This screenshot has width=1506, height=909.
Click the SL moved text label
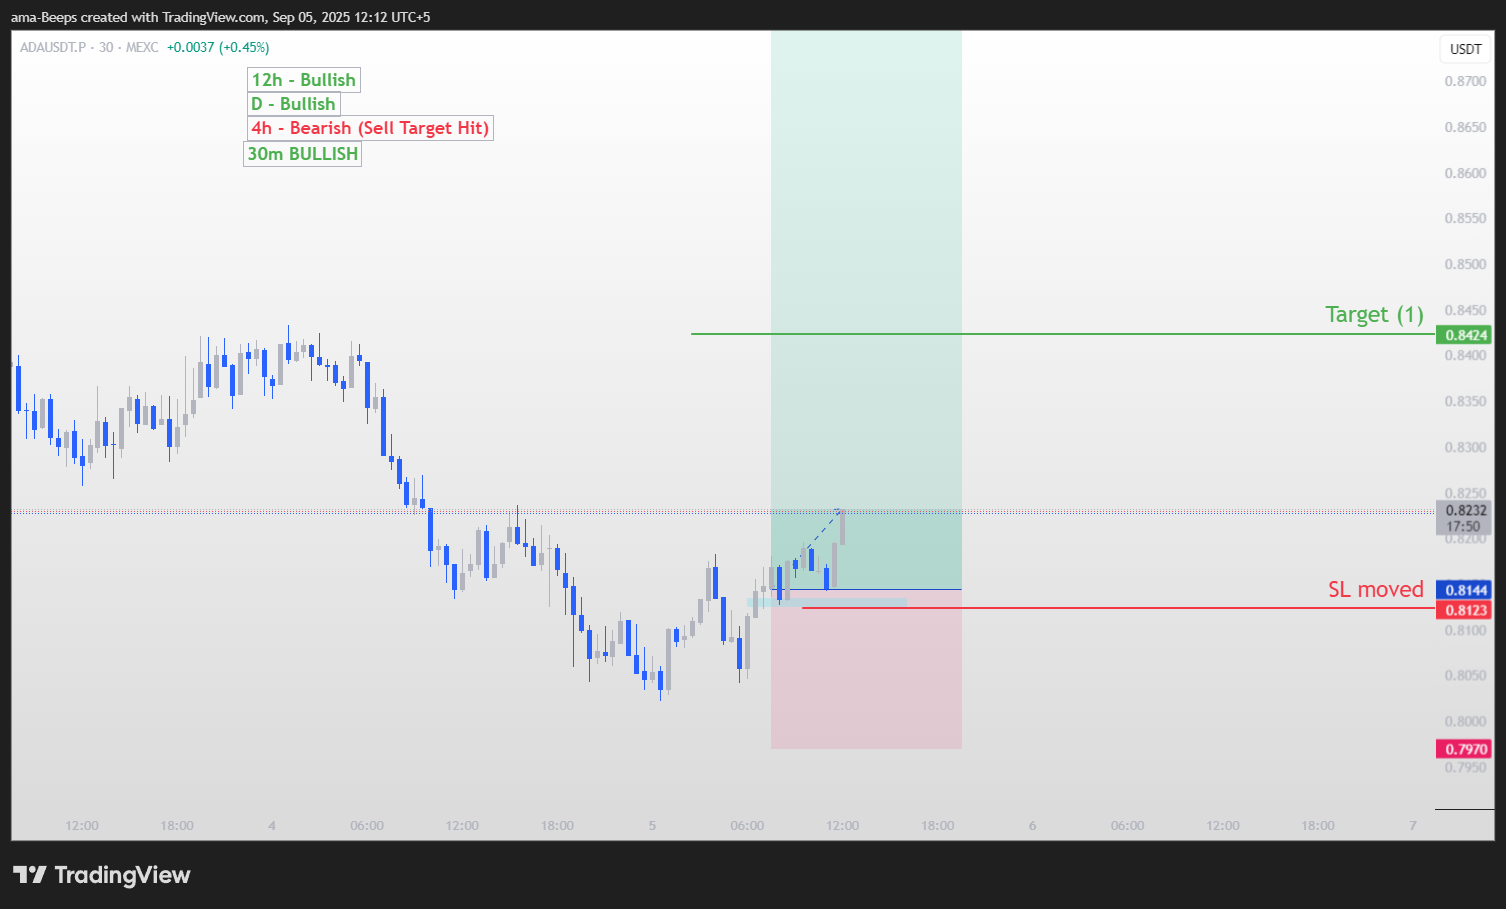point(1375,589)
